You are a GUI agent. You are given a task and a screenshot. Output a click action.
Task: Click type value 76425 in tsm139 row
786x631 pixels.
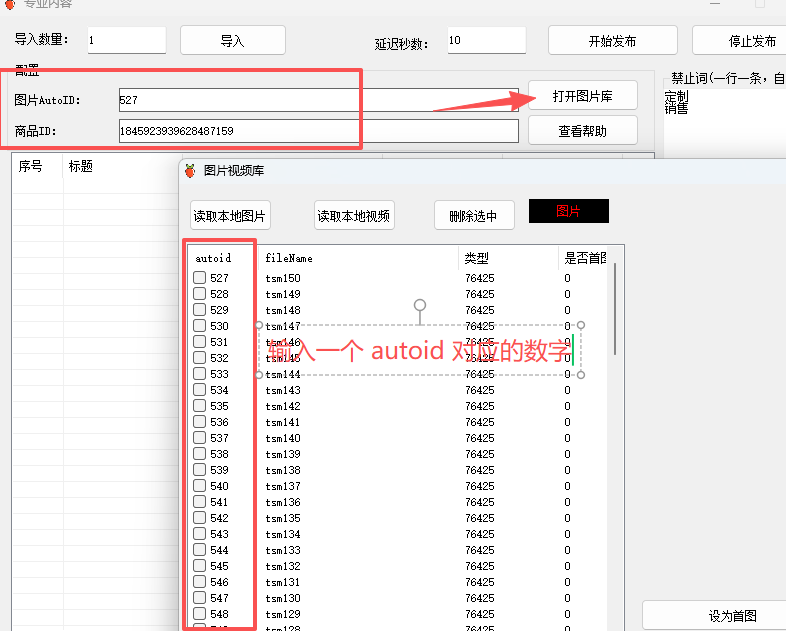tap(480, 454)
